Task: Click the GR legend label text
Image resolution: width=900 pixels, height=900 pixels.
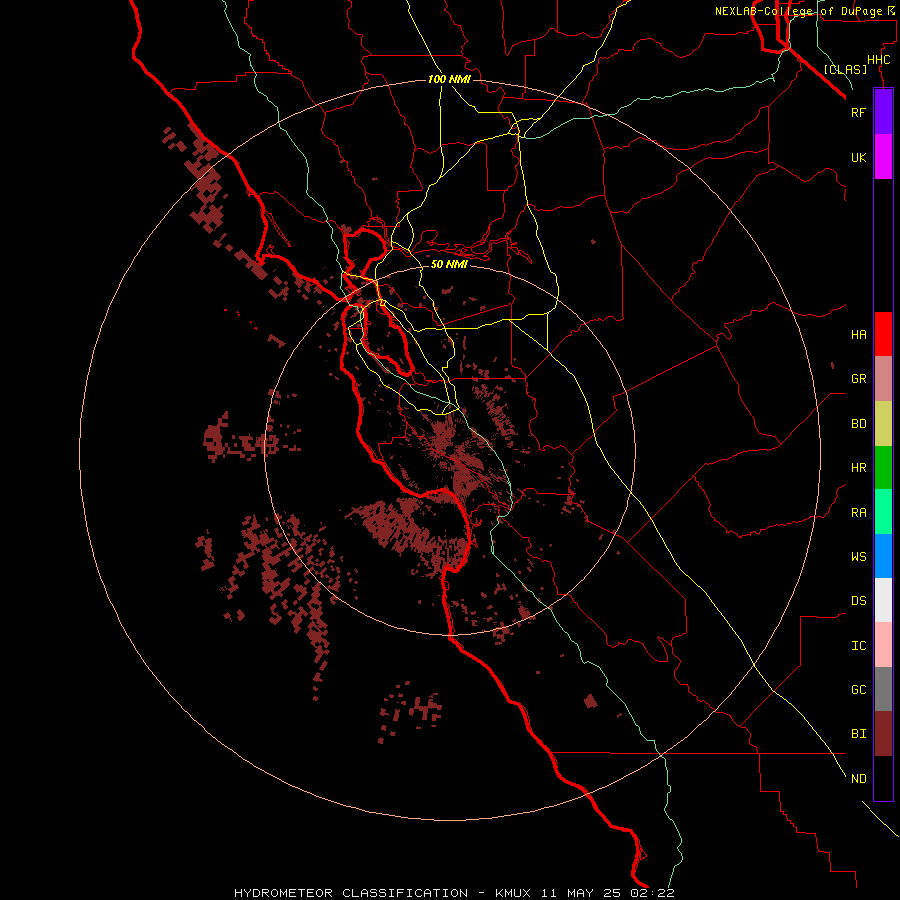Action: (x=858, y=379)
